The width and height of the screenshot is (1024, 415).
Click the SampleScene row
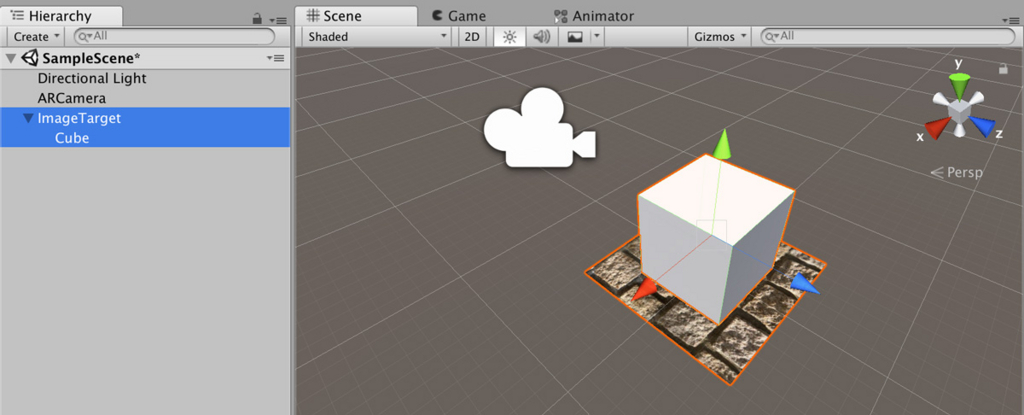pyautogui.click(x=145, y=58)
